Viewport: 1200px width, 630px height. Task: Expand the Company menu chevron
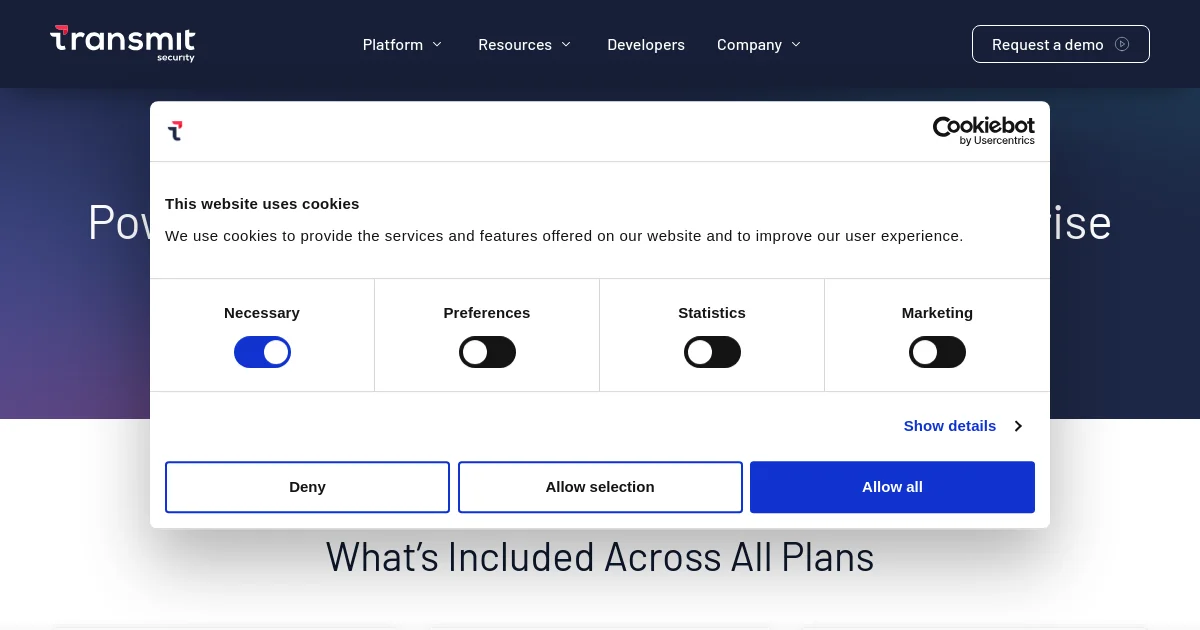[796, 44]
